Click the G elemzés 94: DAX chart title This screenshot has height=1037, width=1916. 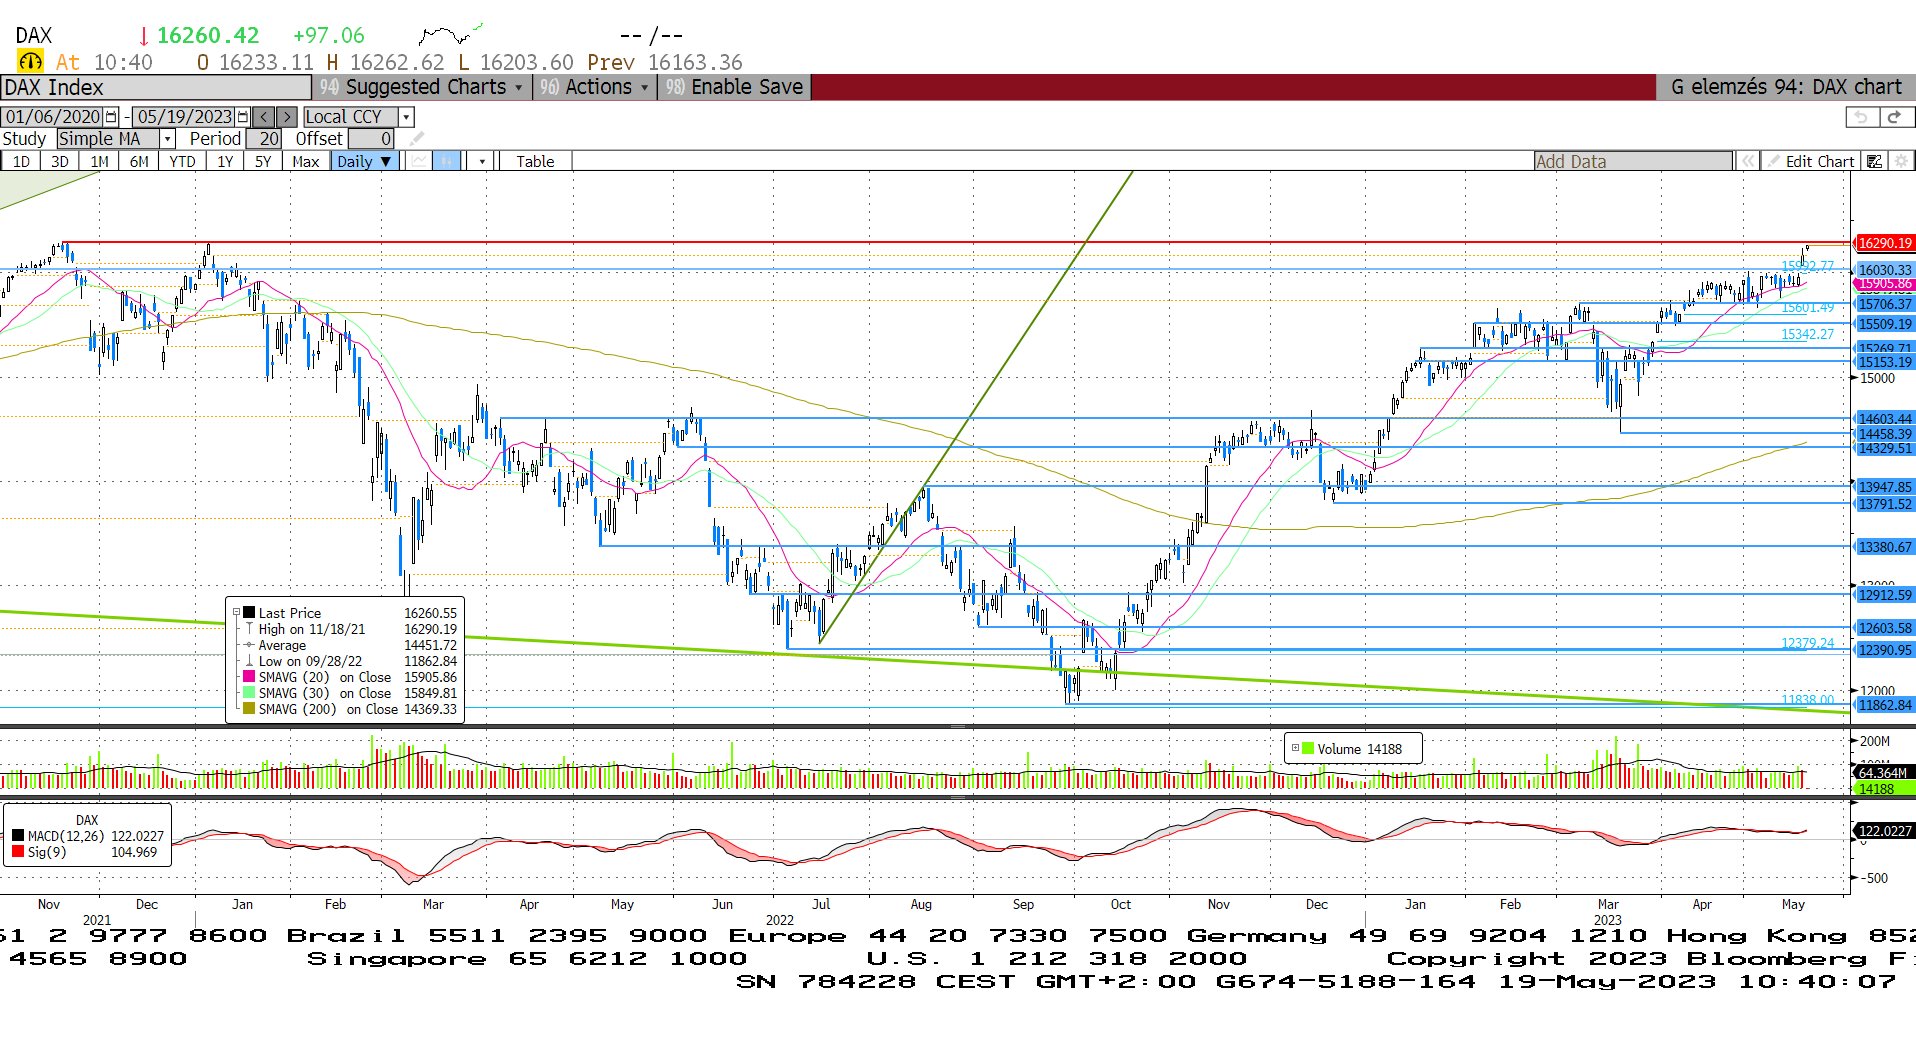coord(1786,87)
